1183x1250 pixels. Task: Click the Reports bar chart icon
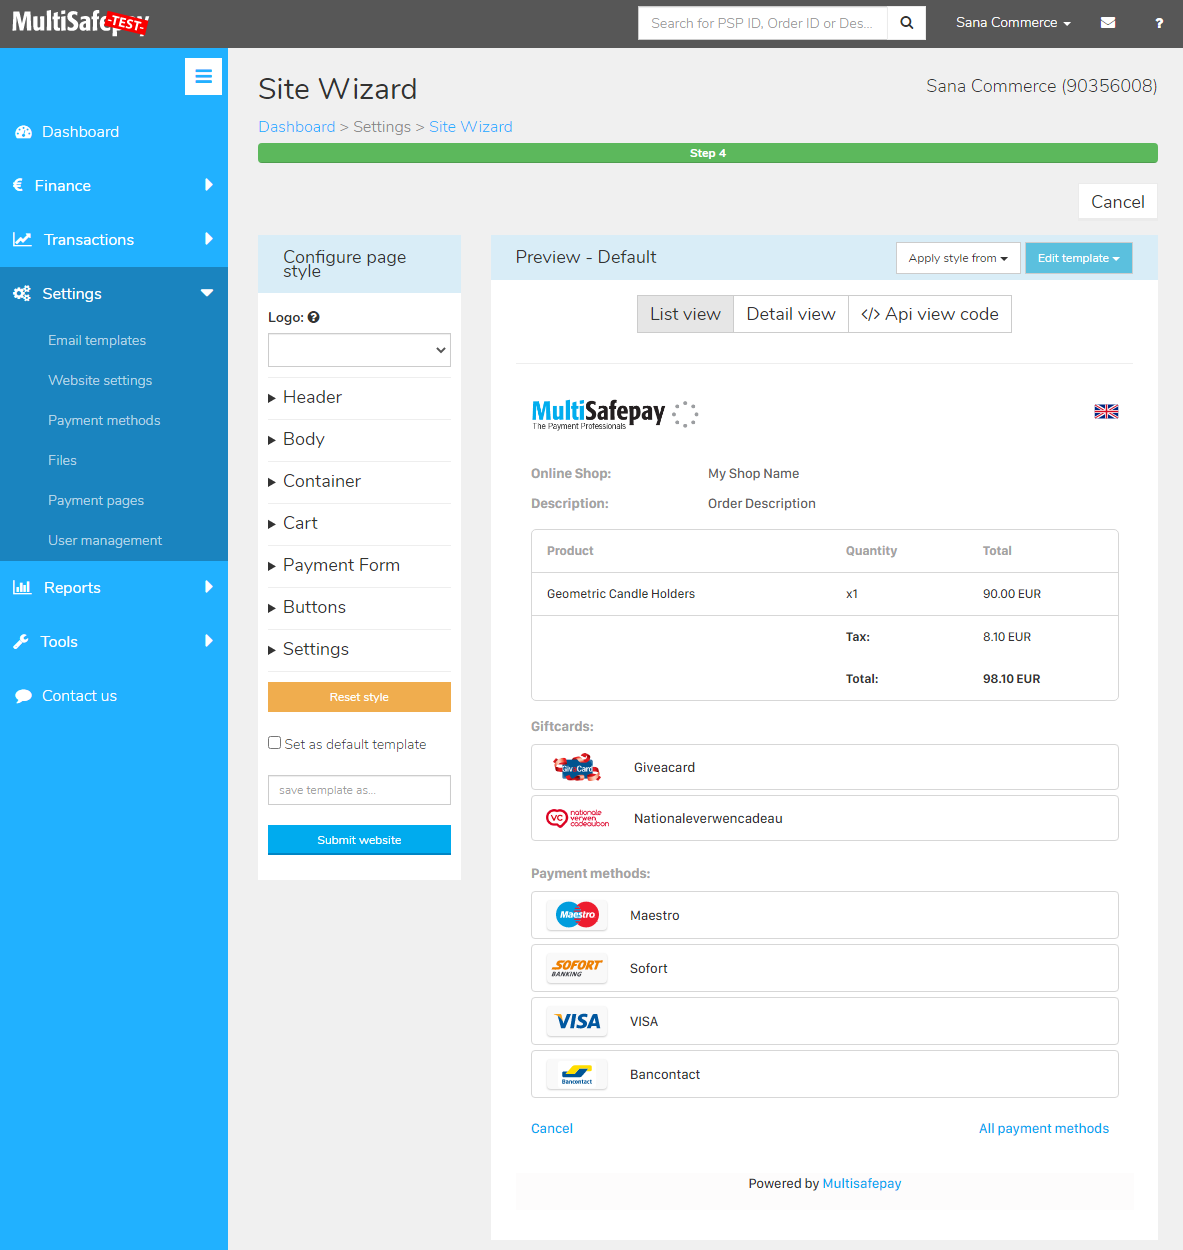(x=22, y=587)
